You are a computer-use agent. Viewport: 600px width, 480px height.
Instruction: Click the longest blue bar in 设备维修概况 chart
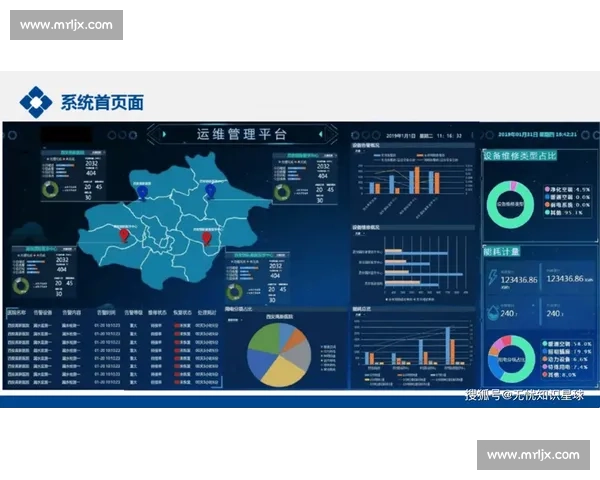(423, 274)
